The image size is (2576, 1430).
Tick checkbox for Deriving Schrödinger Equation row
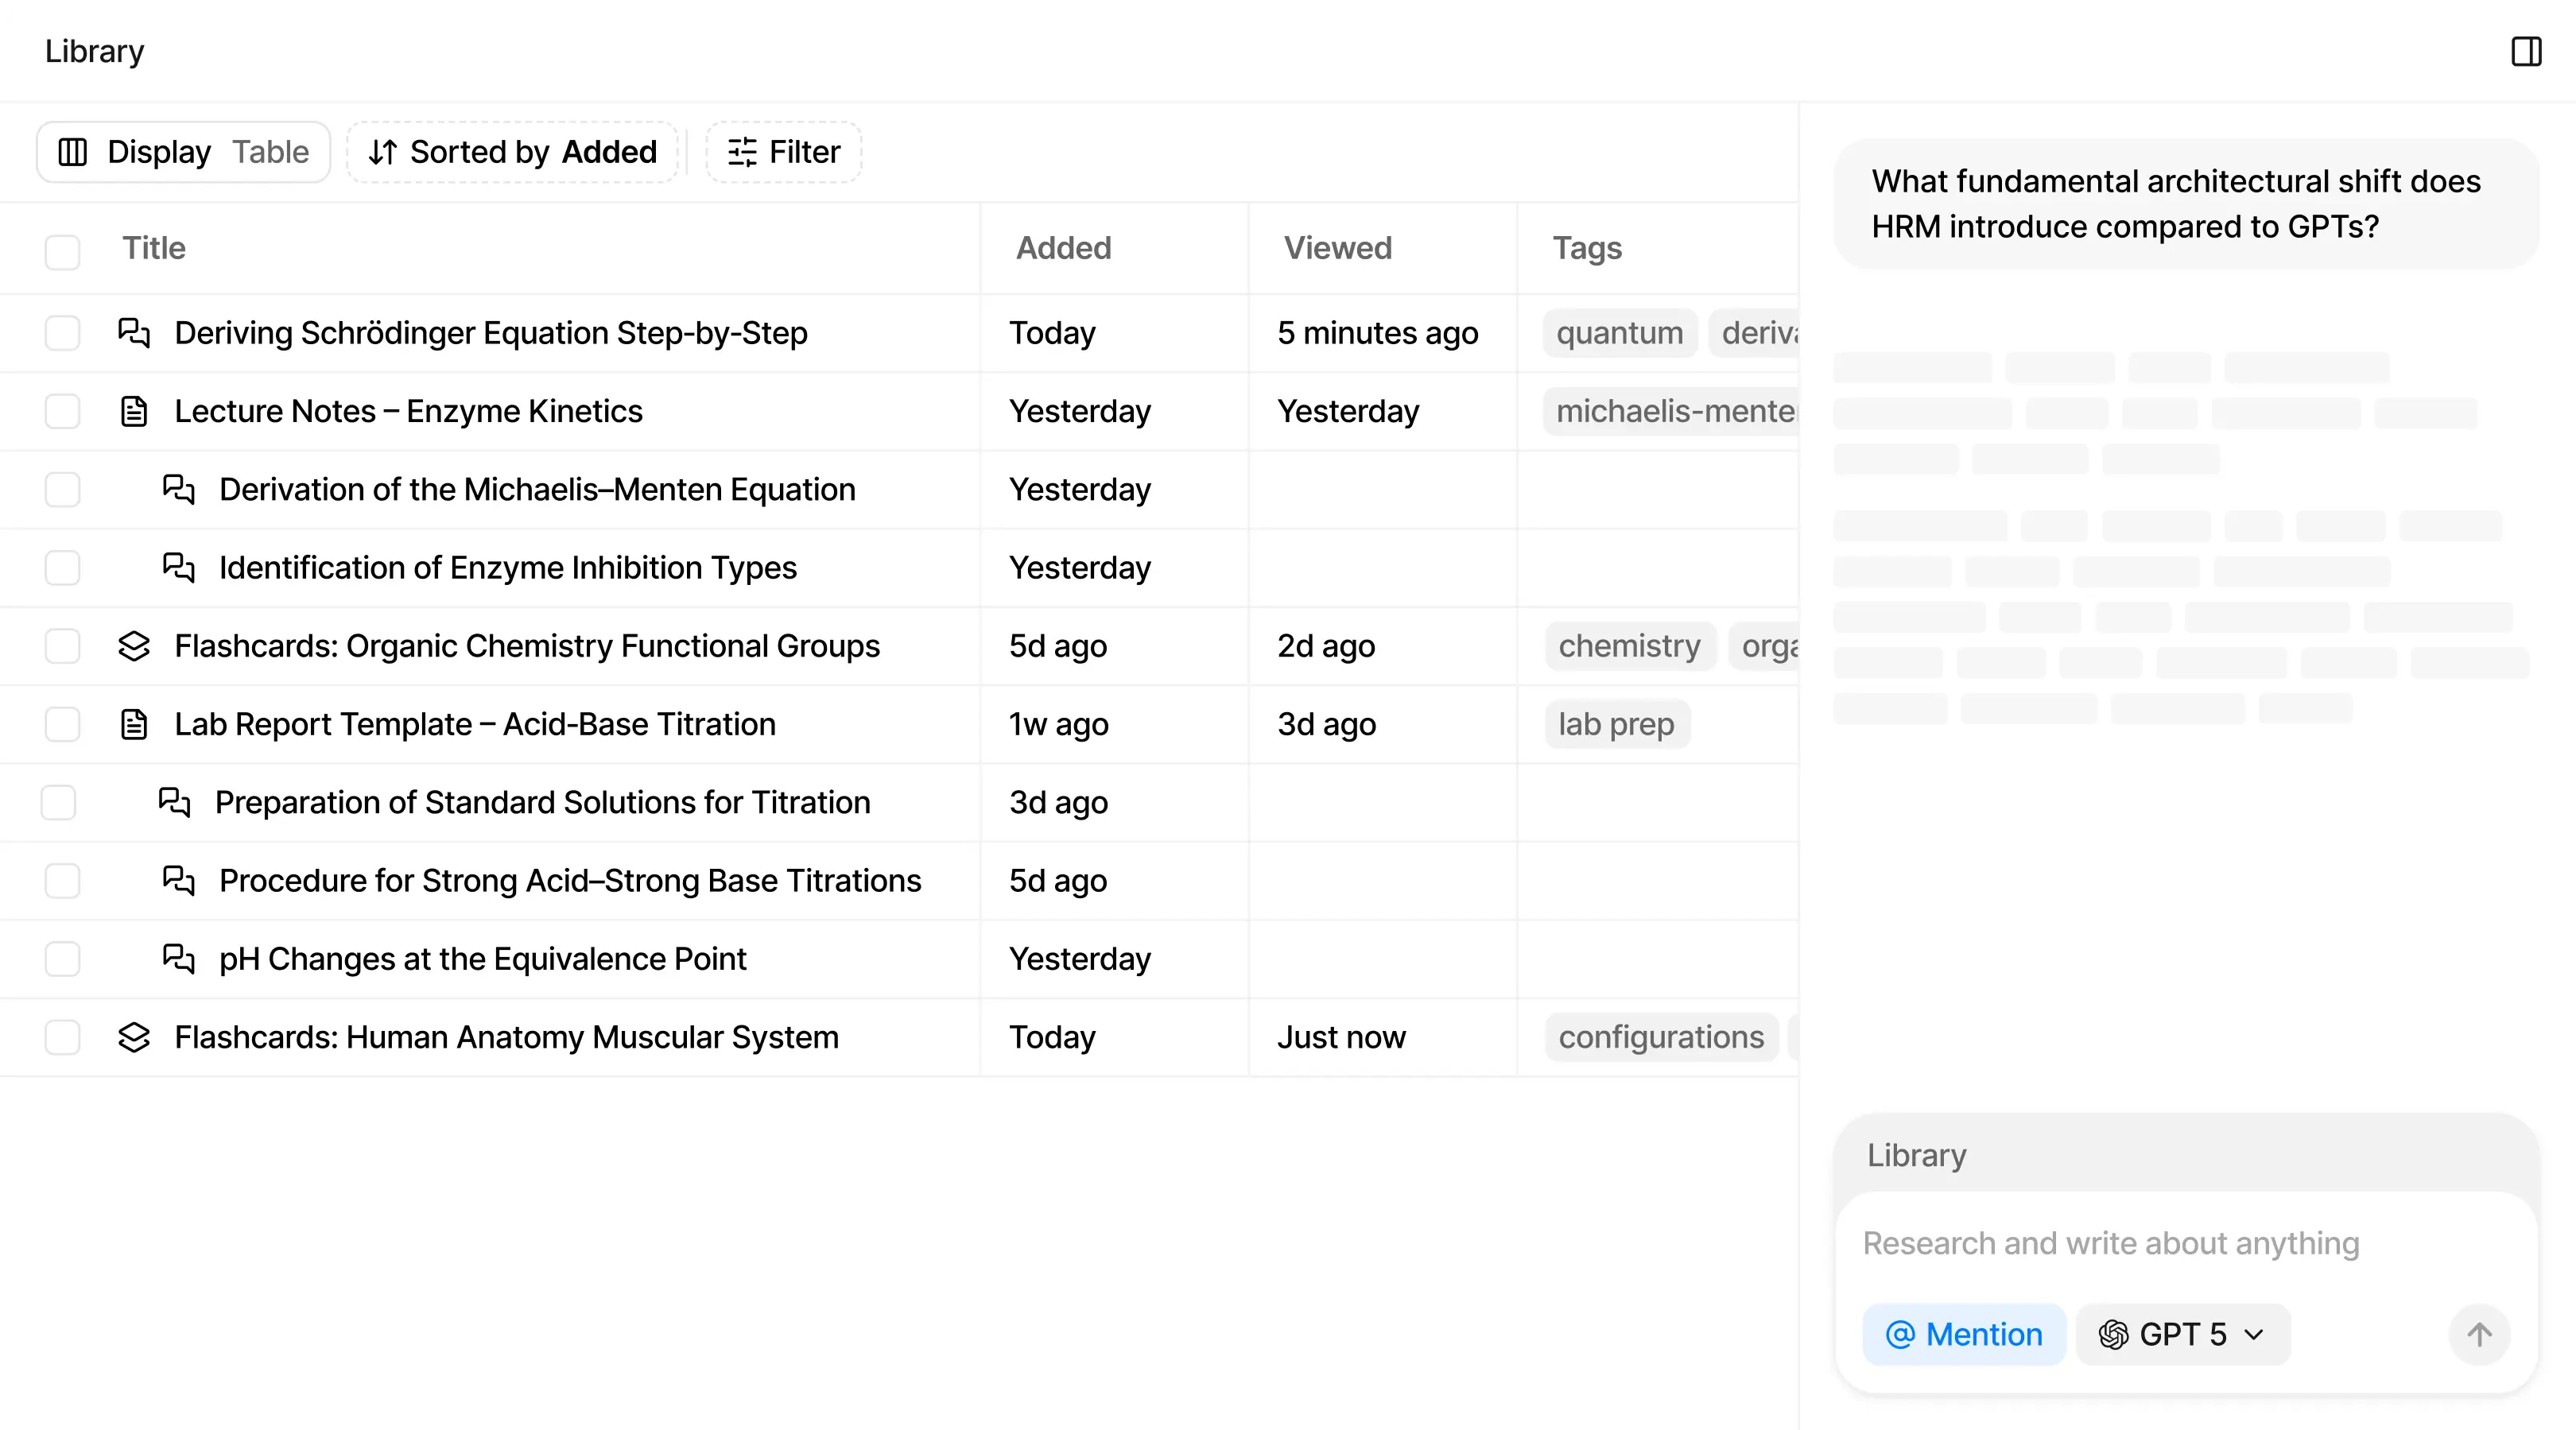(62, 333)
